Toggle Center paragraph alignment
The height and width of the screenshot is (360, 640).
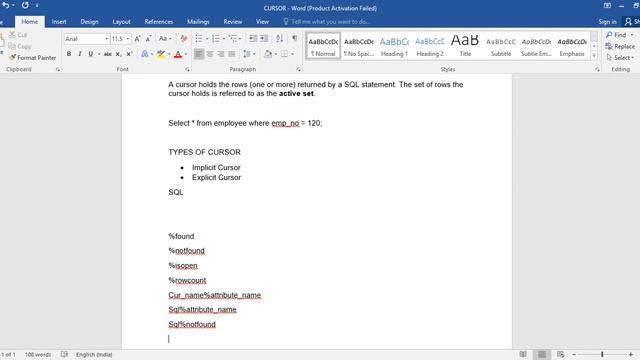pos(210,54)
